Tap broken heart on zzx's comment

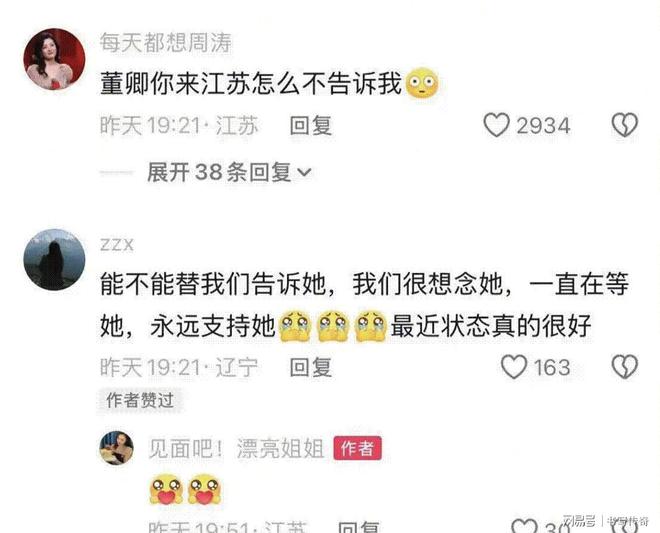625,367
